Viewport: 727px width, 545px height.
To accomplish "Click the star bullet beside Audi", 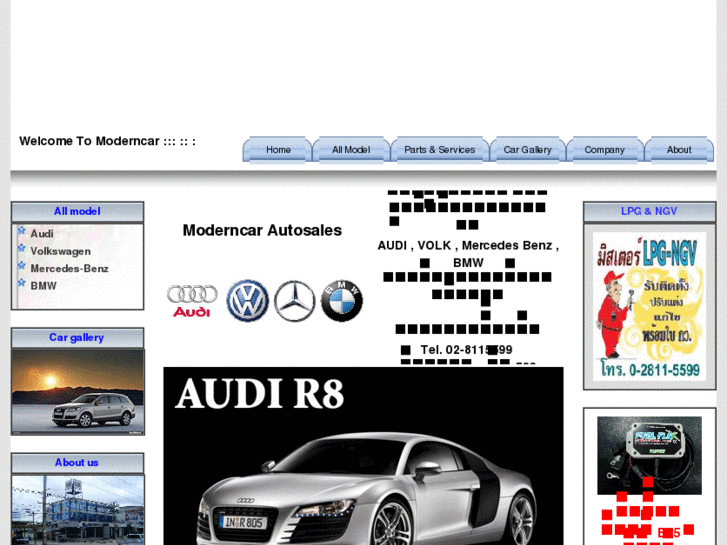I will pyautogui.click(x=21, y=232).
